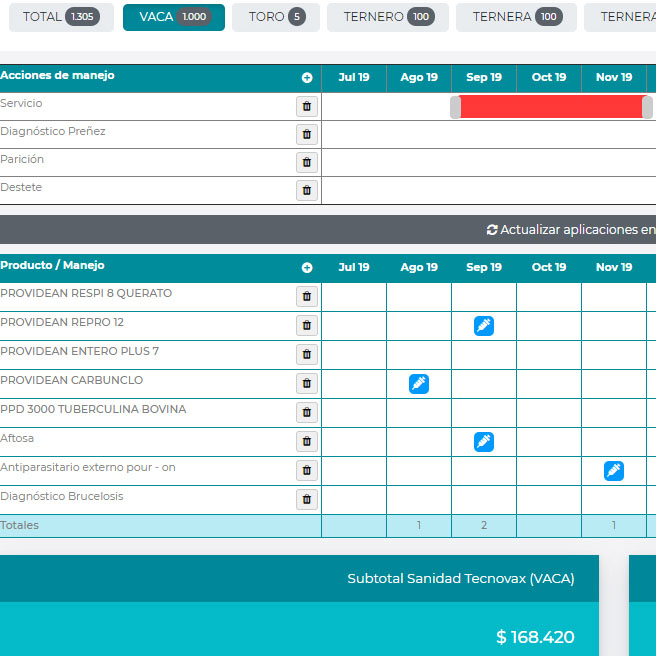The height and width of the screenshot is (656, 656).
Task: Delete PROVIDEAN RESPI 8 QUERATO product
Action: (307, 297)
